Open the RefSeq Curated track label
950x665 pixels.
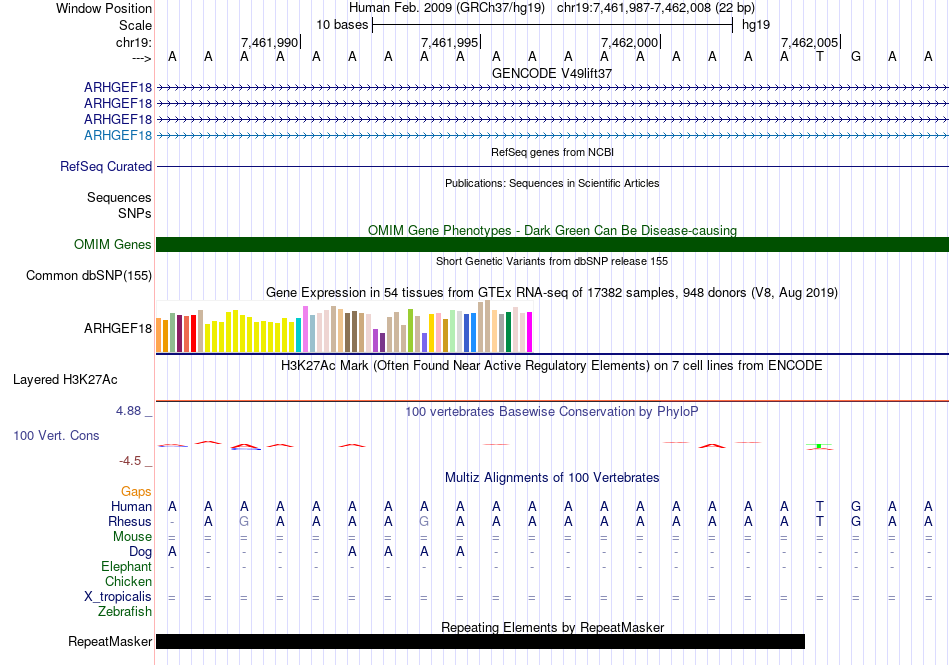point(106,167)
